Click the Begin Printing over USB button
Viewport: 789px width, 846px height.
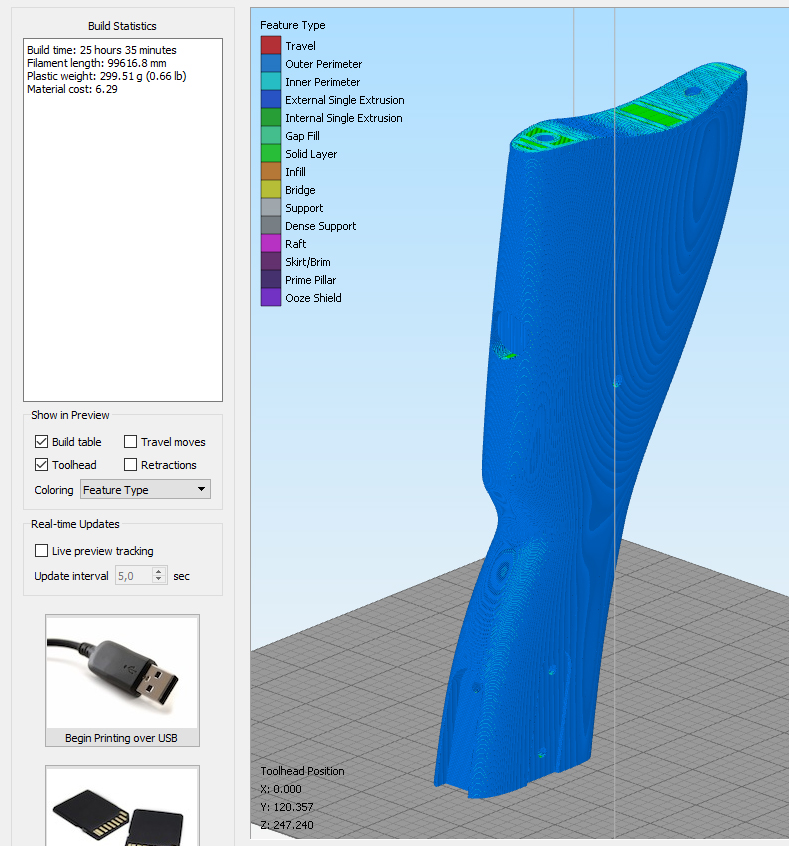tap(123, 680)
